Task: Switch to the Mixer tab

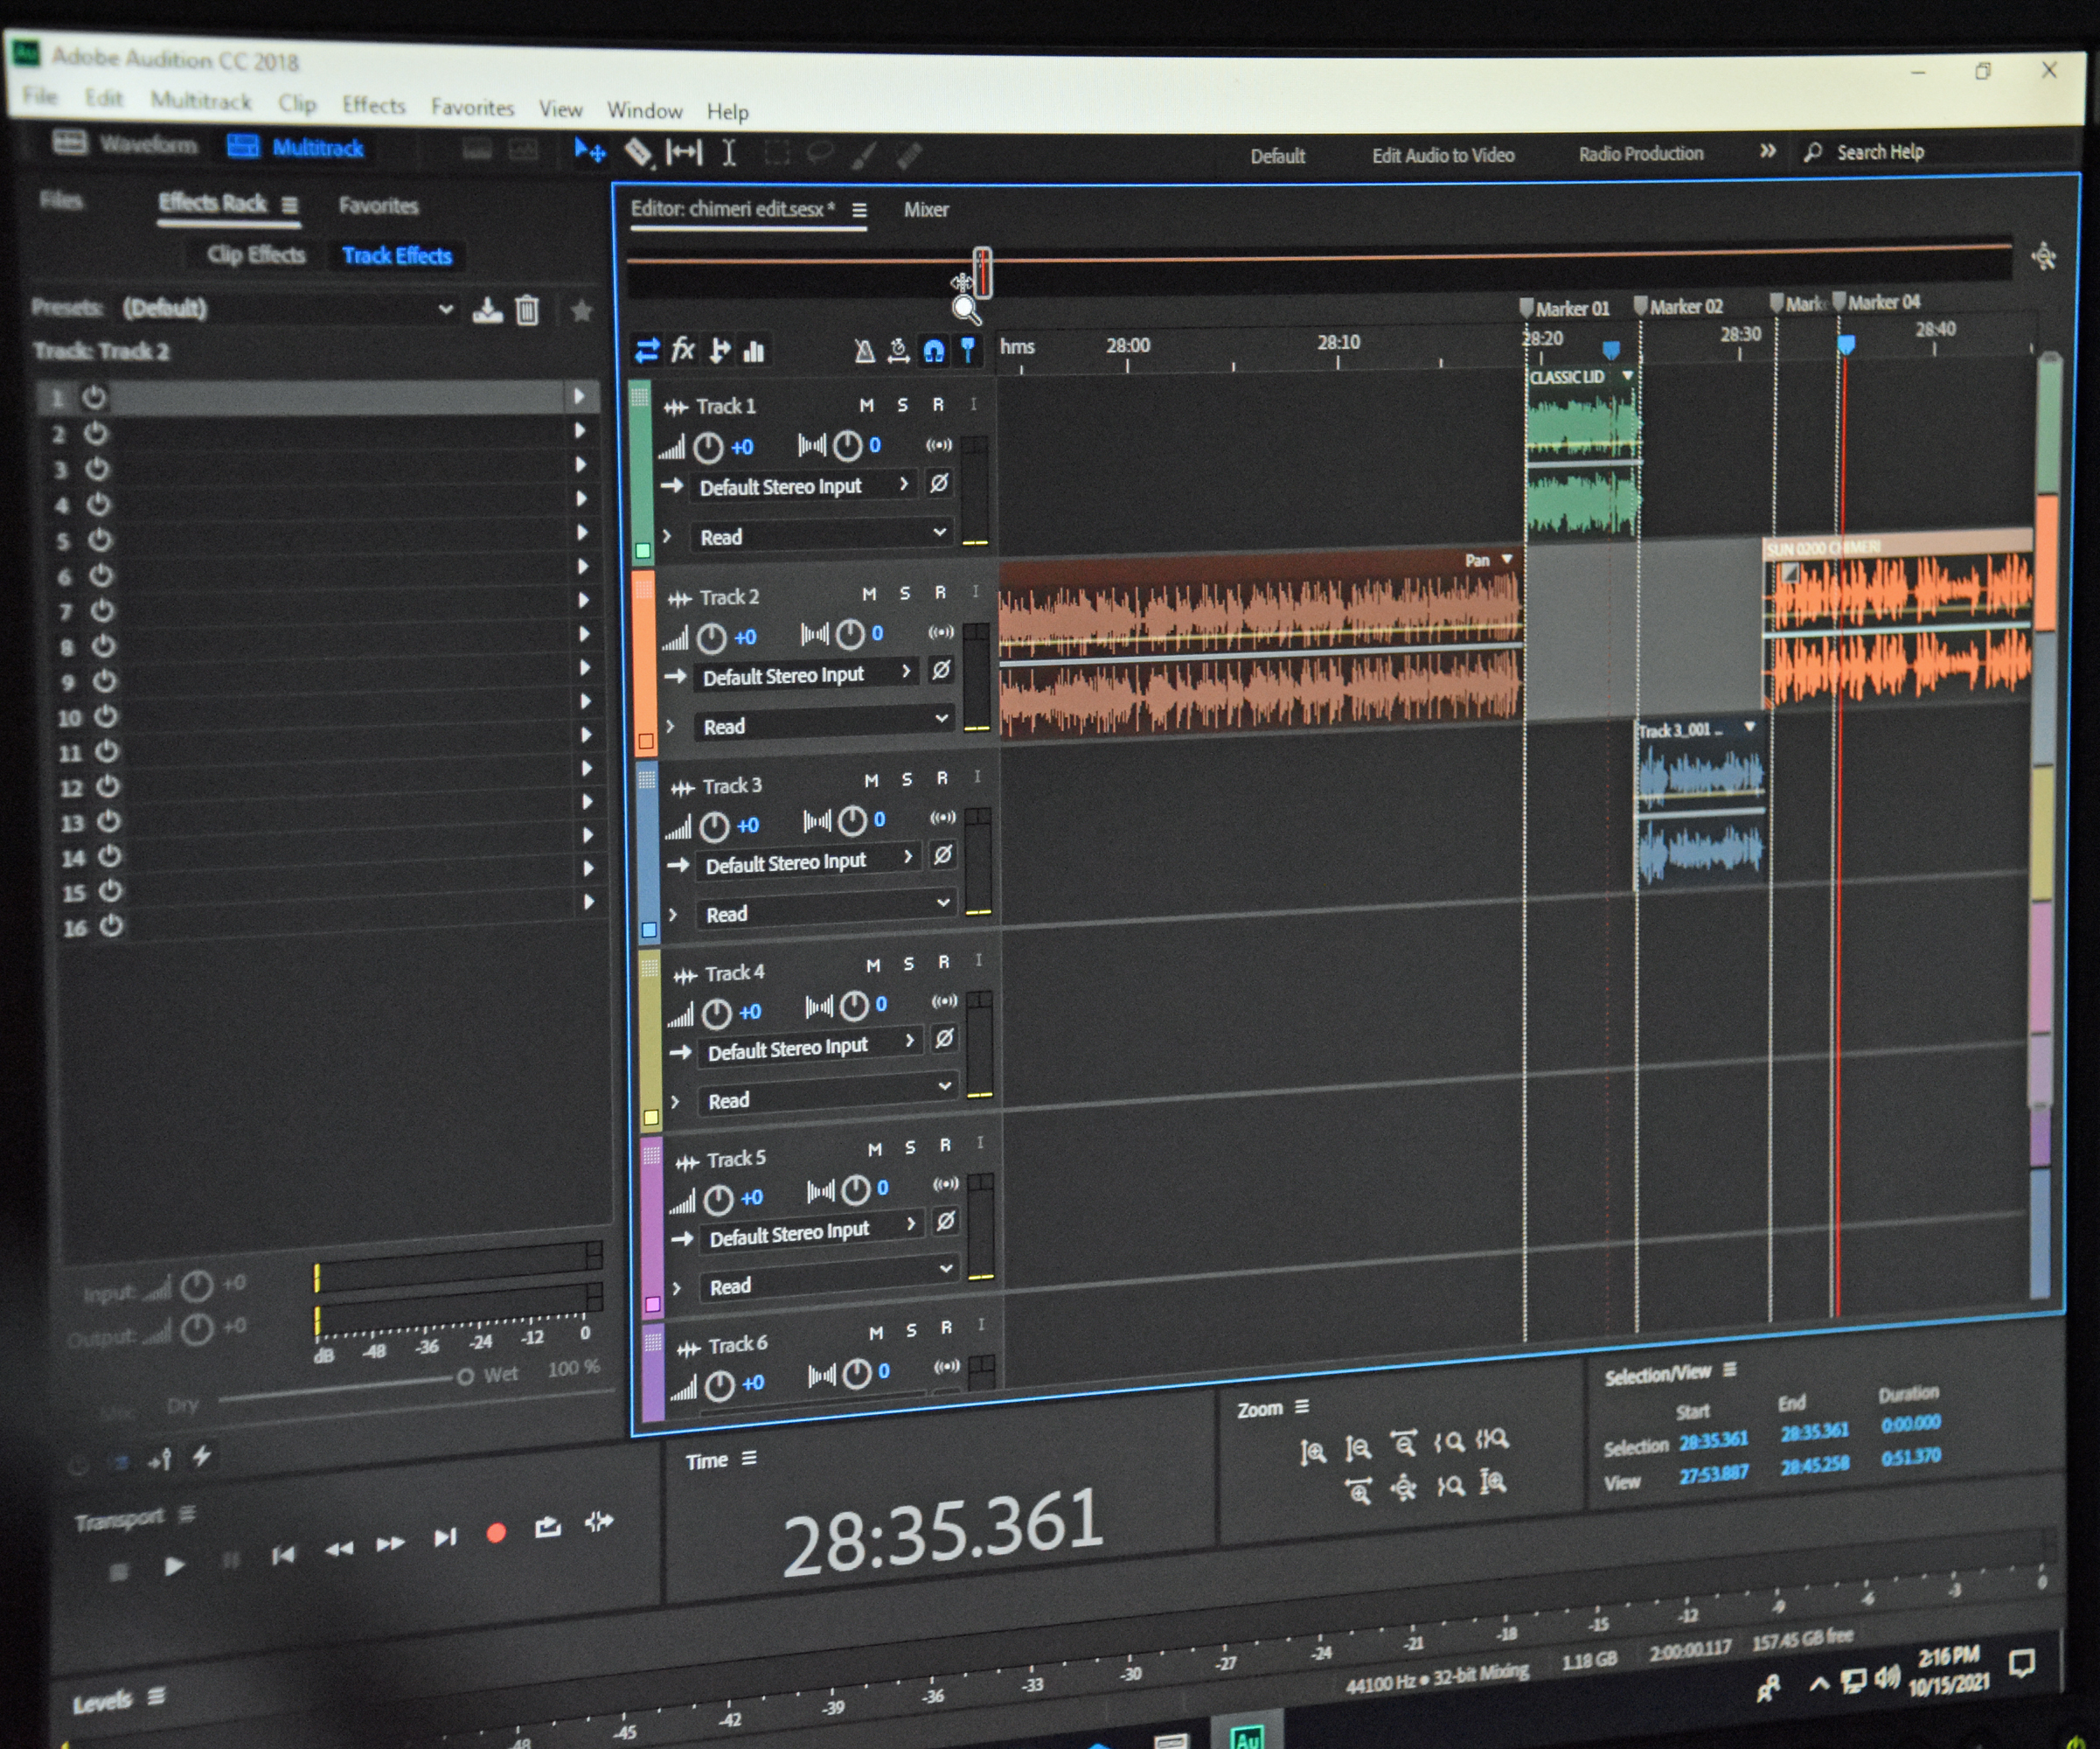Action: pyautogui.click(x=925, y=210)
